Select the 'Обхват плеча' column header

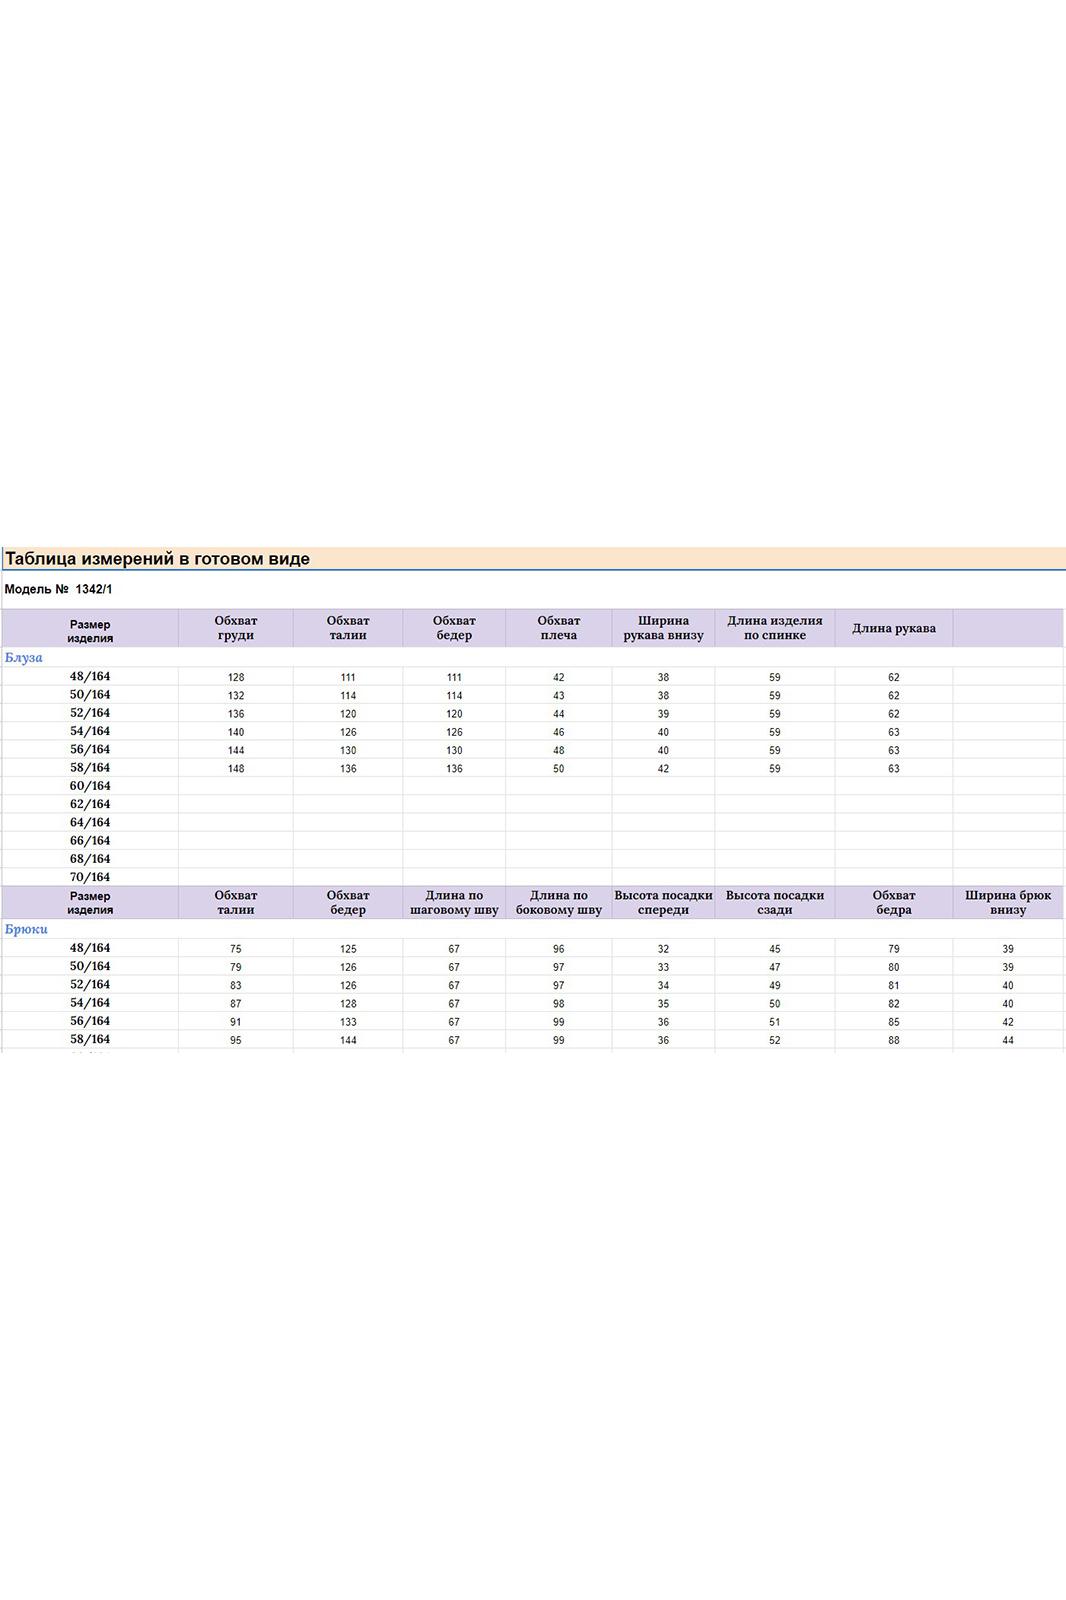(x=559, y=628)
